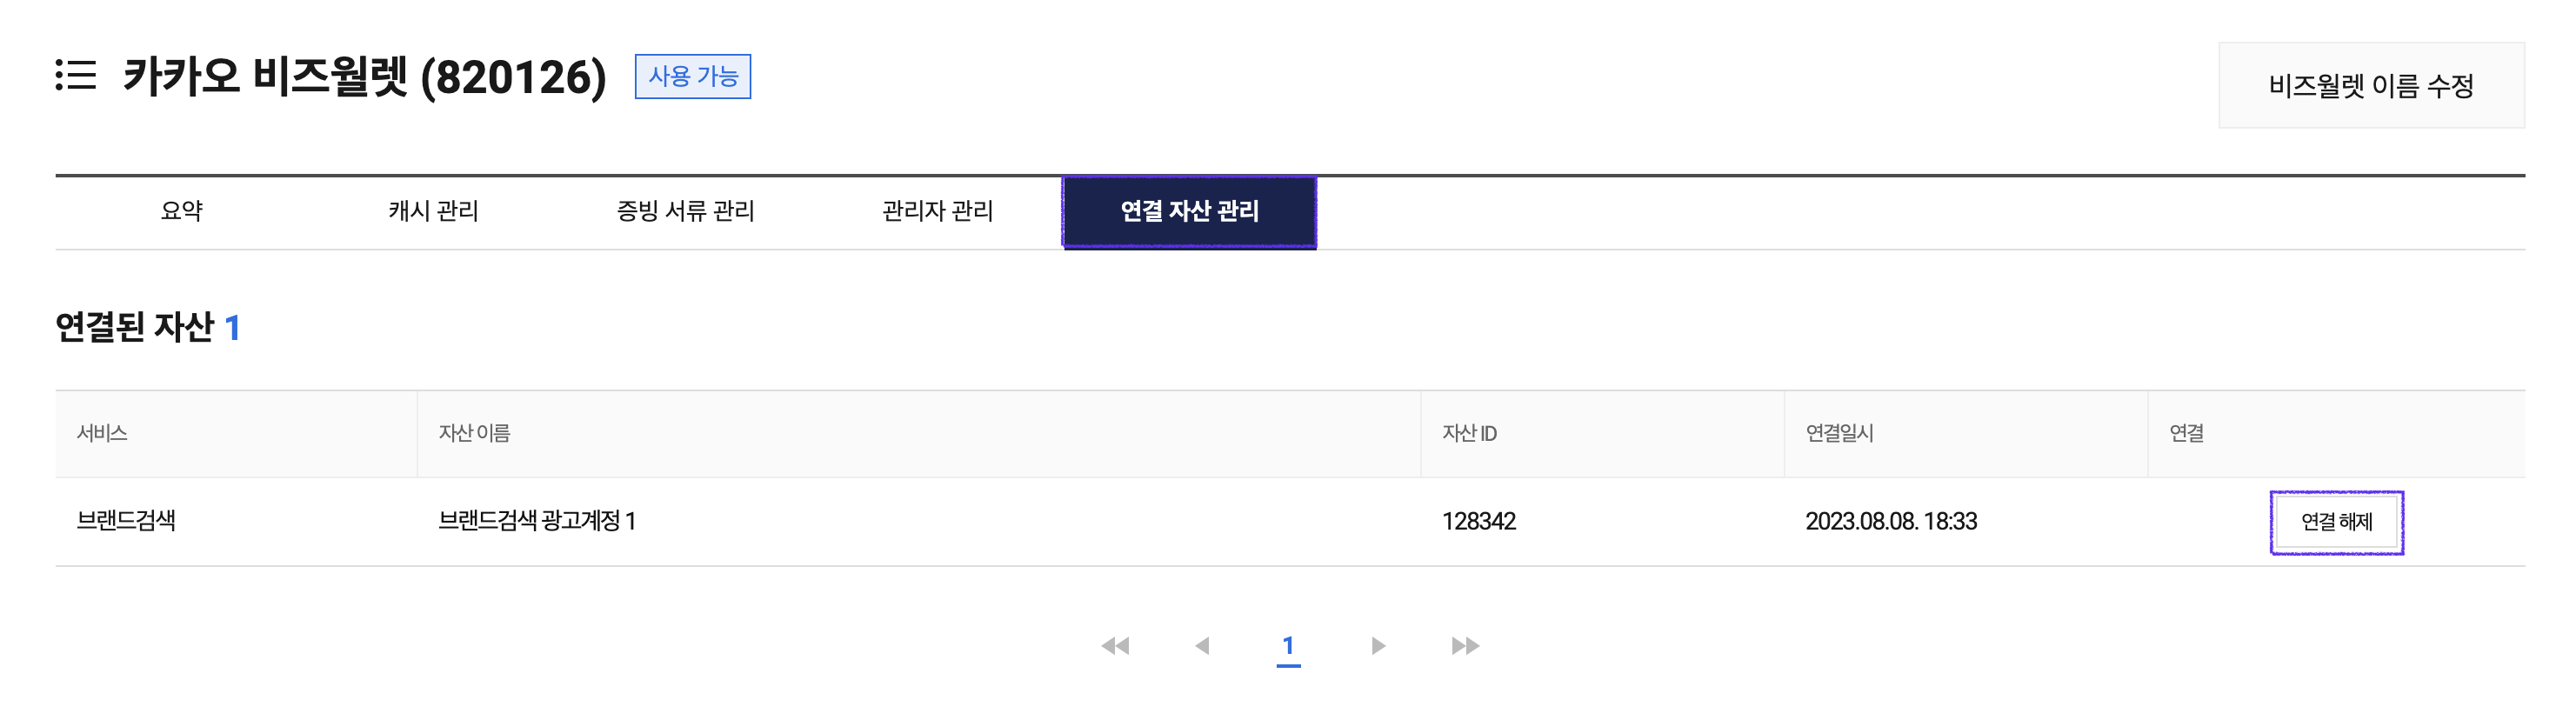Screen dimensions: 2576x720
Task: Open the 증빙 서류 관리 tab
Action: coord(685,211)
